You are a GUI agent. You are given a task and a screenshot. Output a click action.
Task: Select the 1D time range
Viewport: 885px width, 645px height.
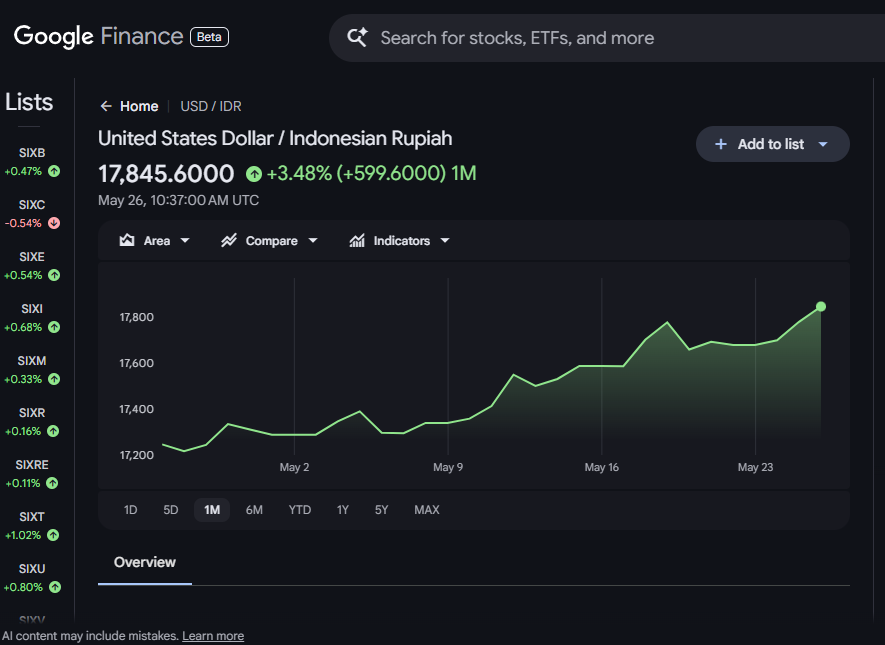click(x=130, y=510)
